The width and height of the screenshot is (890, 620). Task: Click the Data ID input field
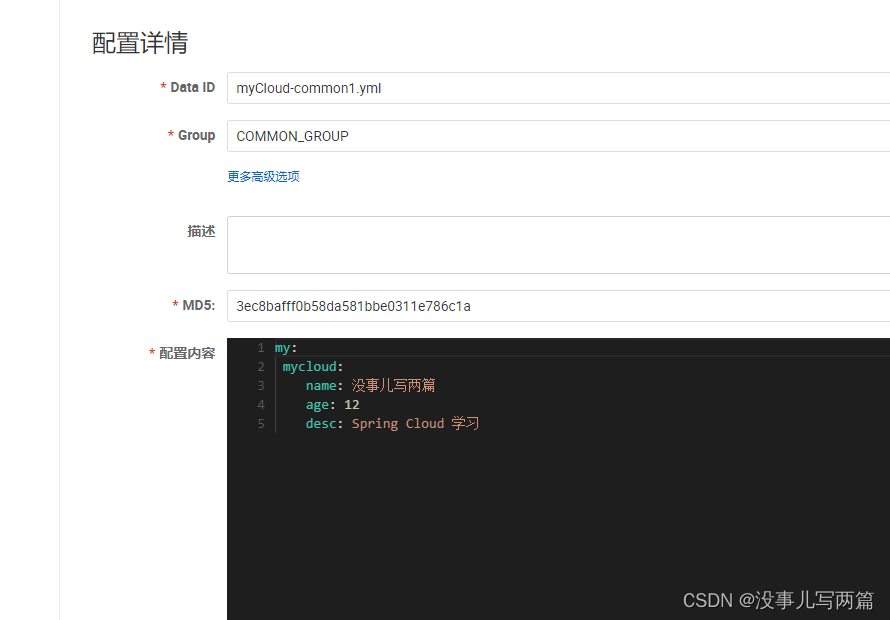coord(559,88)
